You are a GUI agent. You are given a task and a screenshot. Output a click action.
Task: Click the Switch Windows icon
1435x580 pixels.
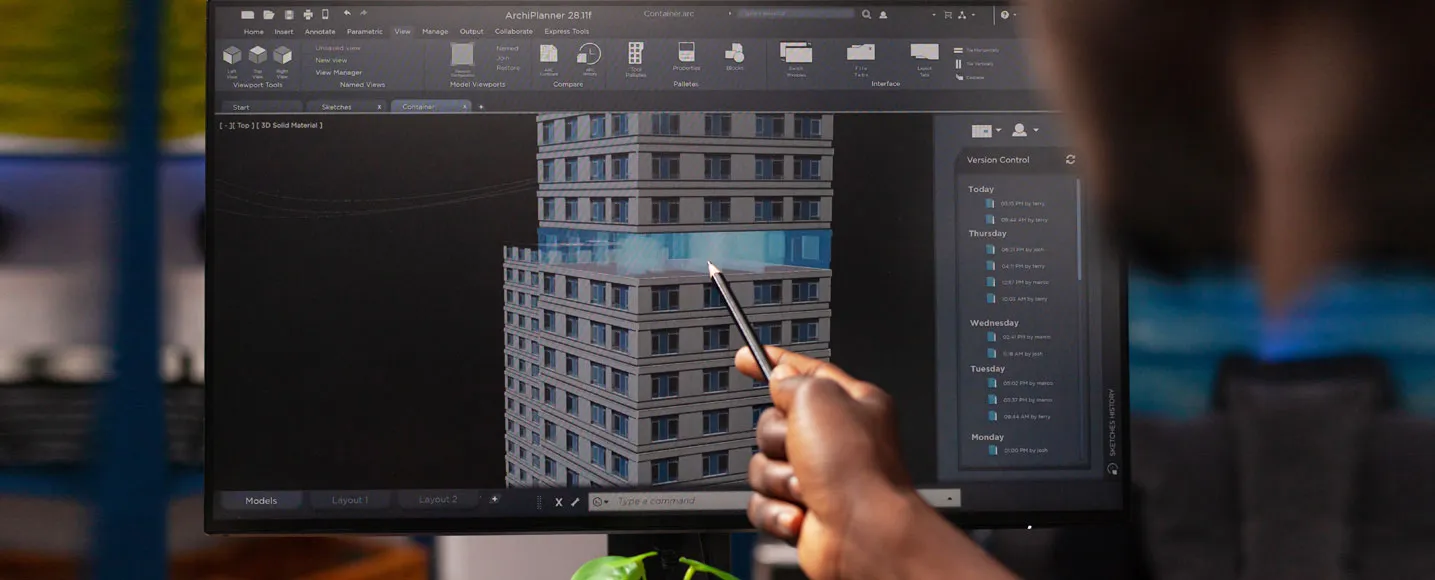click(x=796, y=53)
